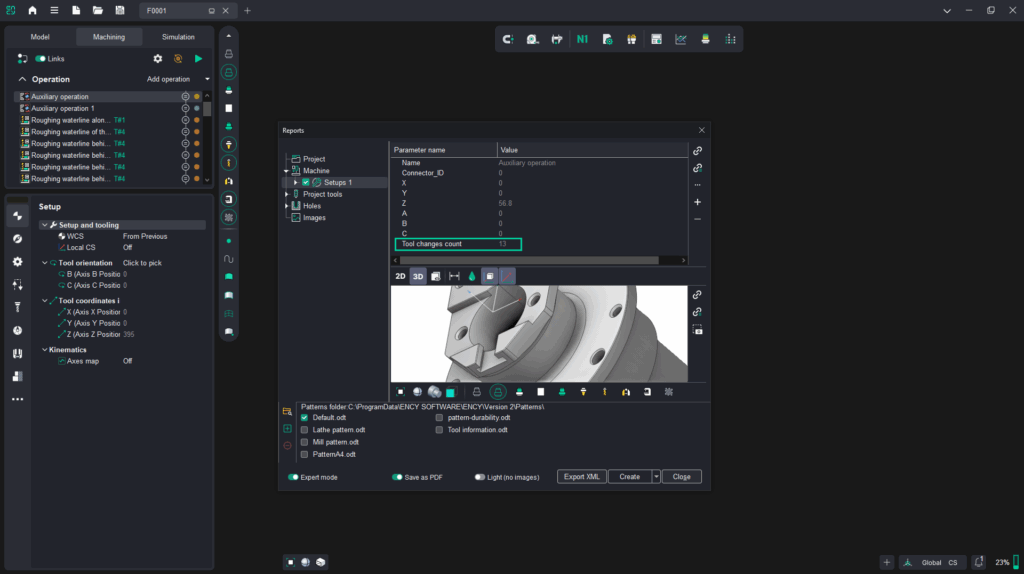Open the notifications bell in the status bar

[978, 562]
